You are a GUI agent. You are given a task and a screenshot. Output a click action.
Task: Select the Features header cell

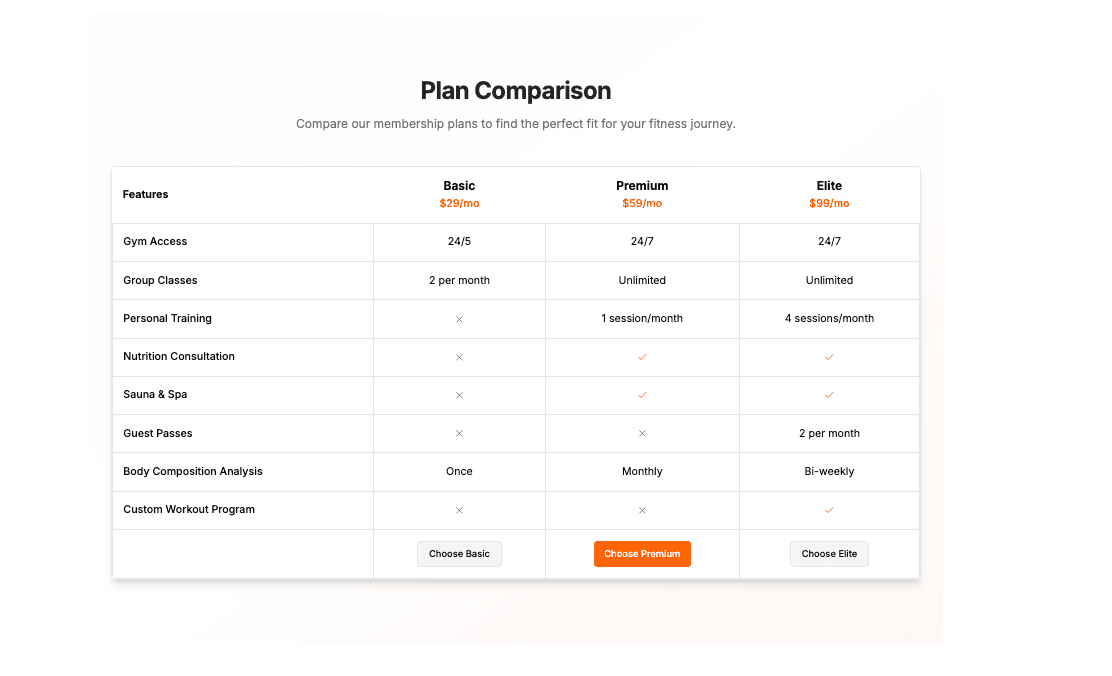click(x=145, y=194)
